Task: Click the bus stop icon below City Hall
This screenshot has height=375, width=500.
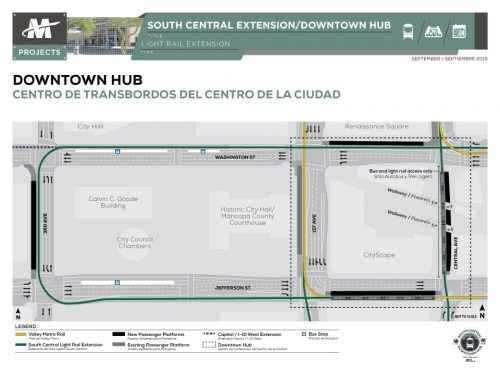Action: (x=117, y=152)
